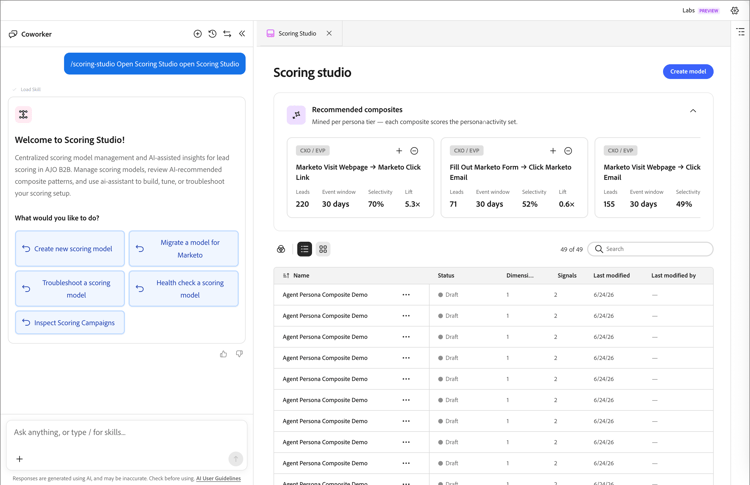The width and height of the screenshot is (750, 485).
Task: Close the Scoring Studio tab
Action: pos(329,33)
